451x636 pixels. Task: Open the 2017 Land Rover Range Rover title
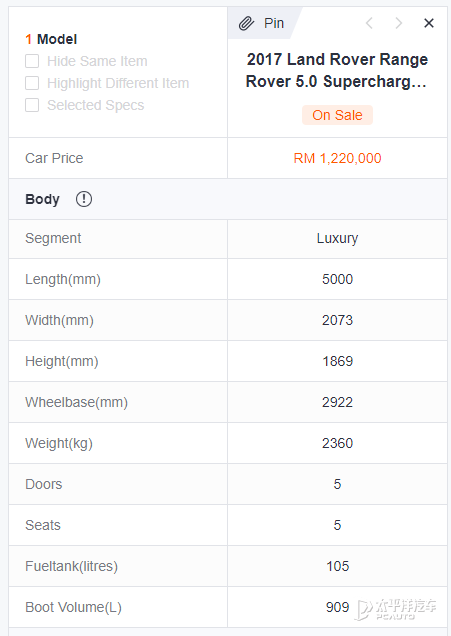pyautogui.click(x=337, y=71)
